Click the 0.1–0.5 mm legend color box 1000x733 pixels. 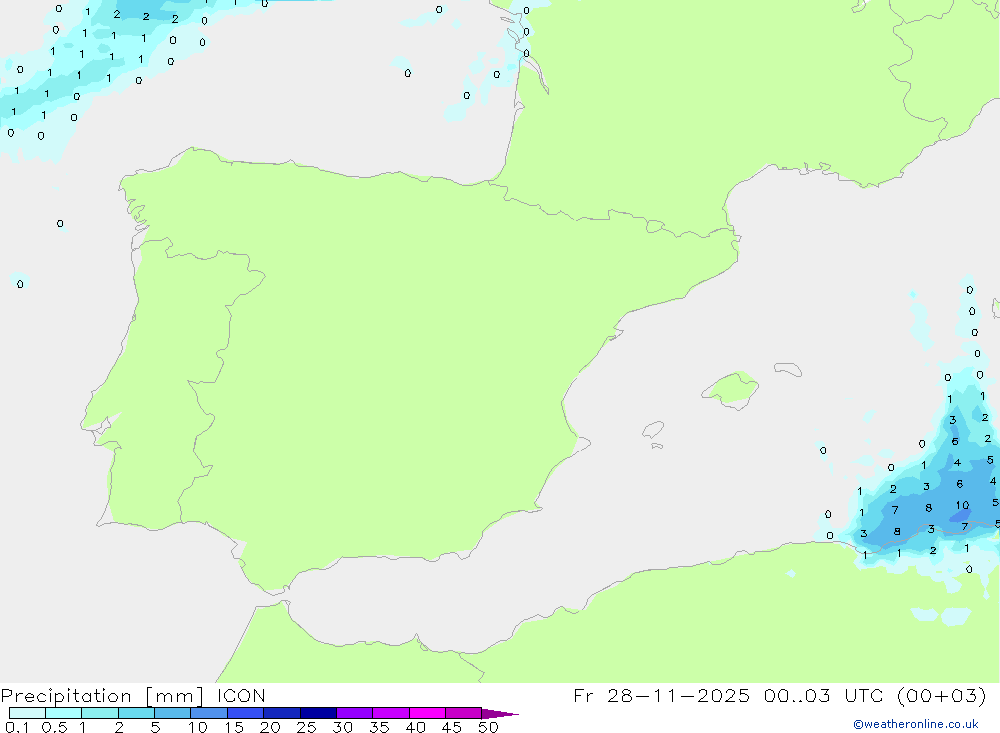(27, 713)
